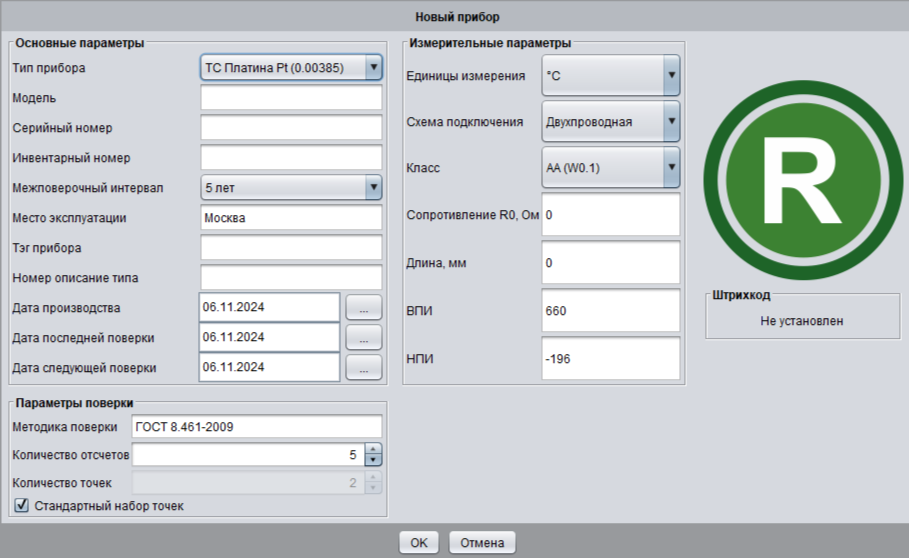Click the Место эксплуатации field with Москва
This screenshot has width=909, height=558.
(291, 217)
